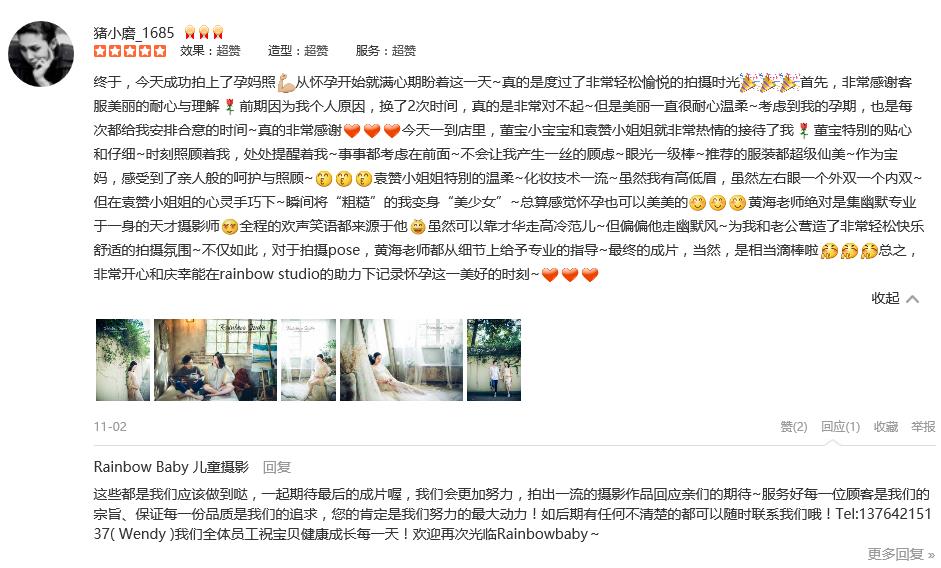Screen dimensions: 941x568
Task: Open the outdoor couple walking thumbnail
Action: (x=494, y=360)
